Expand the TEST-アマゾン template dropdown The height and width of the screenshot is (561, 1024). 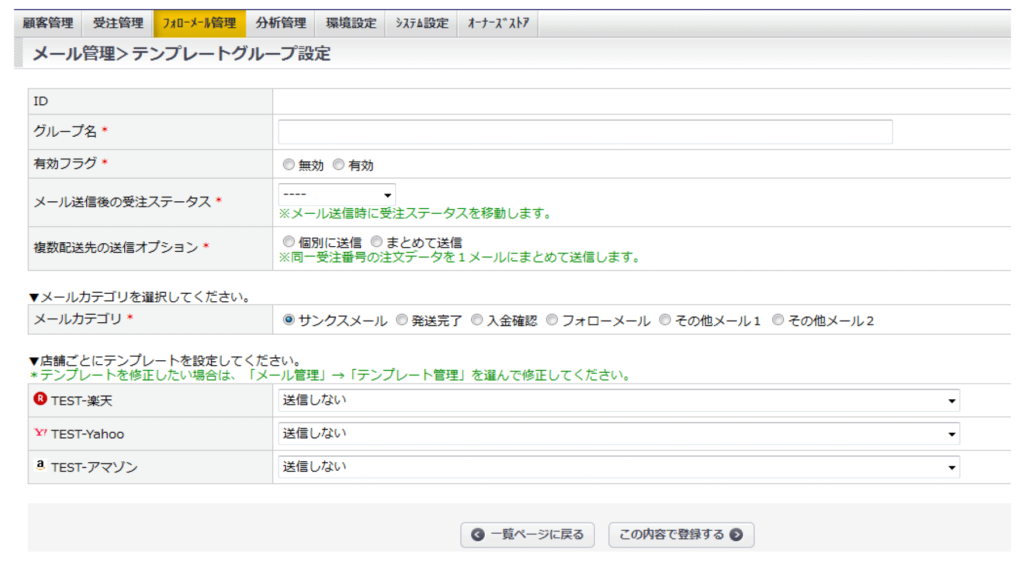(618, 467)
